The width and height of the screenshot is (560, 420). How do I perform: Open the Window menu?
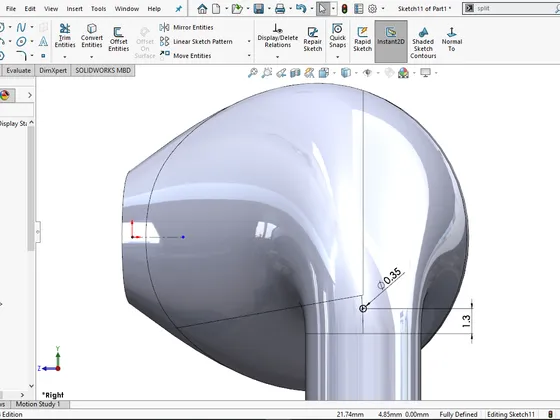pyautogui.click(x=127, y=9)
